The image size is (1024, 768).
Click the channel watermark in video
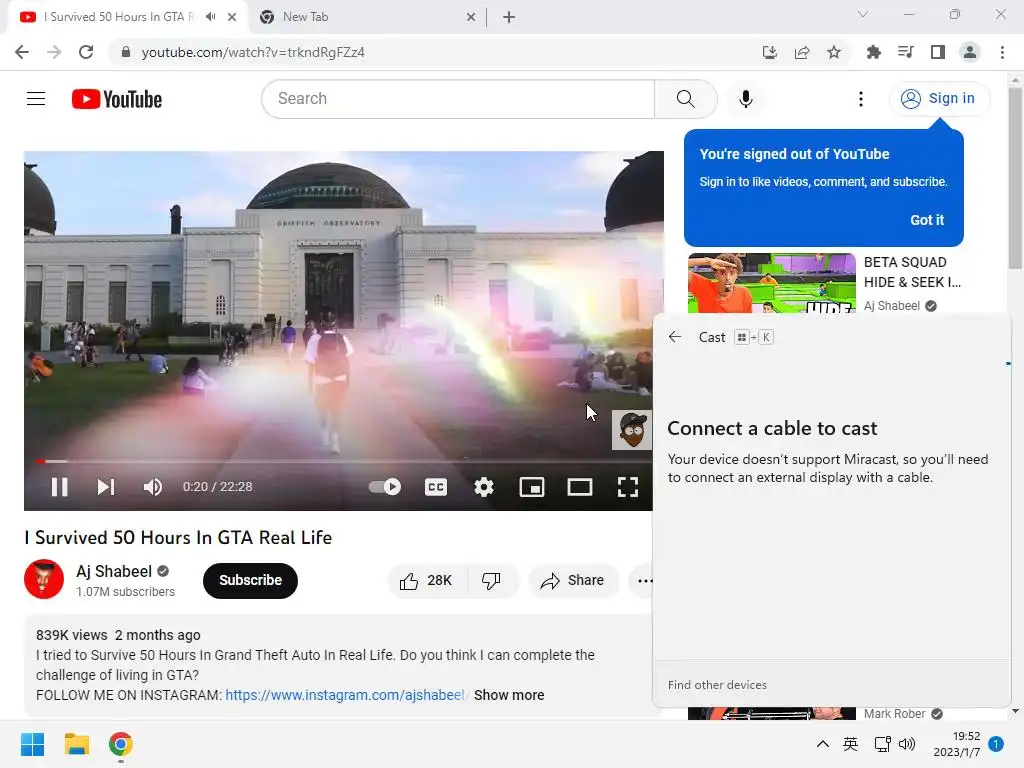(632, 430)
